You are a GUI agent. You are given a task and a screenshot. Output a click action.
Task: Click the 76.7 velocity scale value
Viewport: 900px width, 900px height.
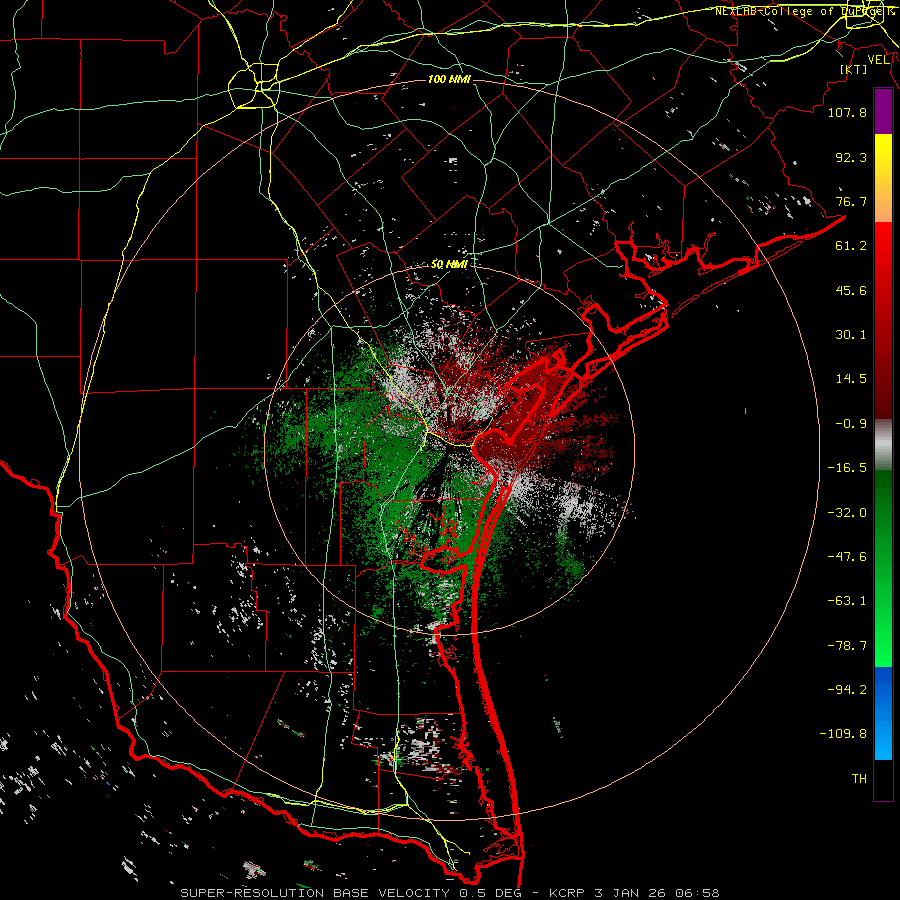point(851,201)
